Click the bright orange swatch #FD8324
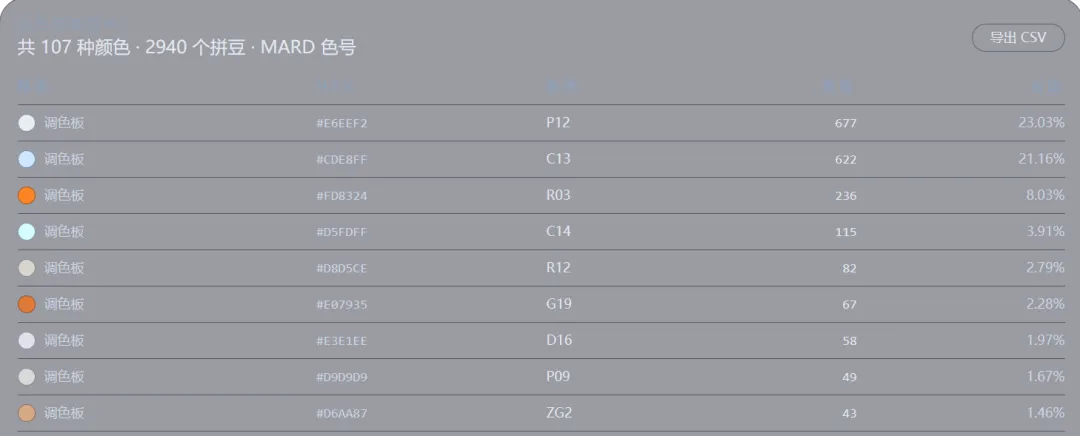This screenshot has width=1080, height=436. pyautogui.click(x=26, y=196)
